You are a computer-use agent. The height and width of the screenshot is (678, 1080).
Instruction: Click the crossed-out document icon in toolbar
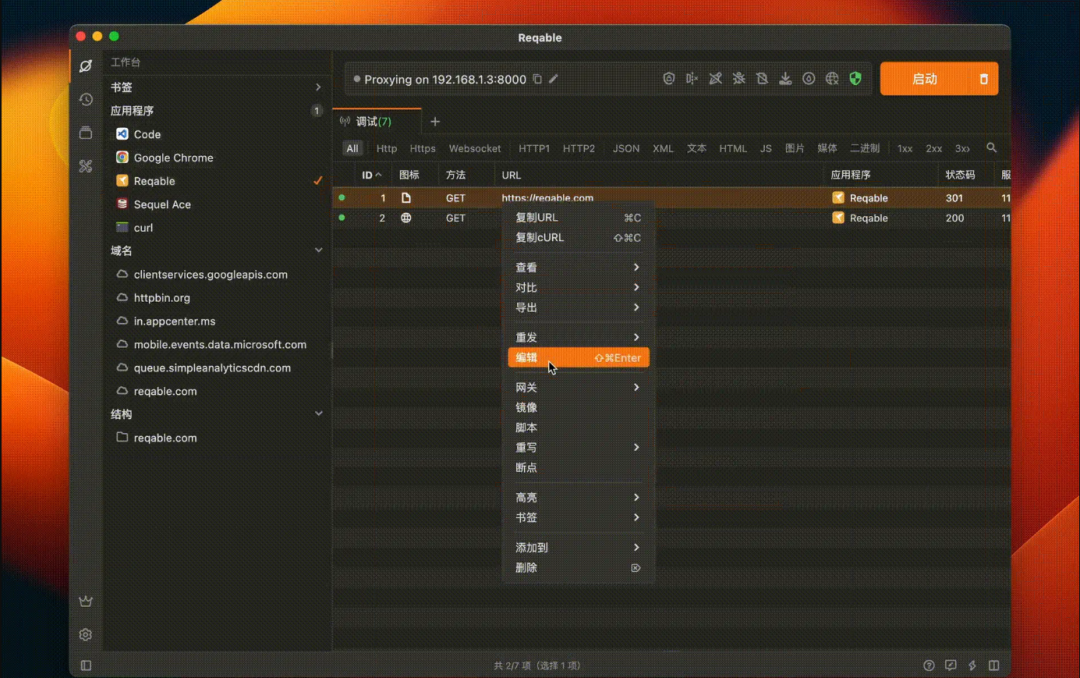tap(762, 79)
